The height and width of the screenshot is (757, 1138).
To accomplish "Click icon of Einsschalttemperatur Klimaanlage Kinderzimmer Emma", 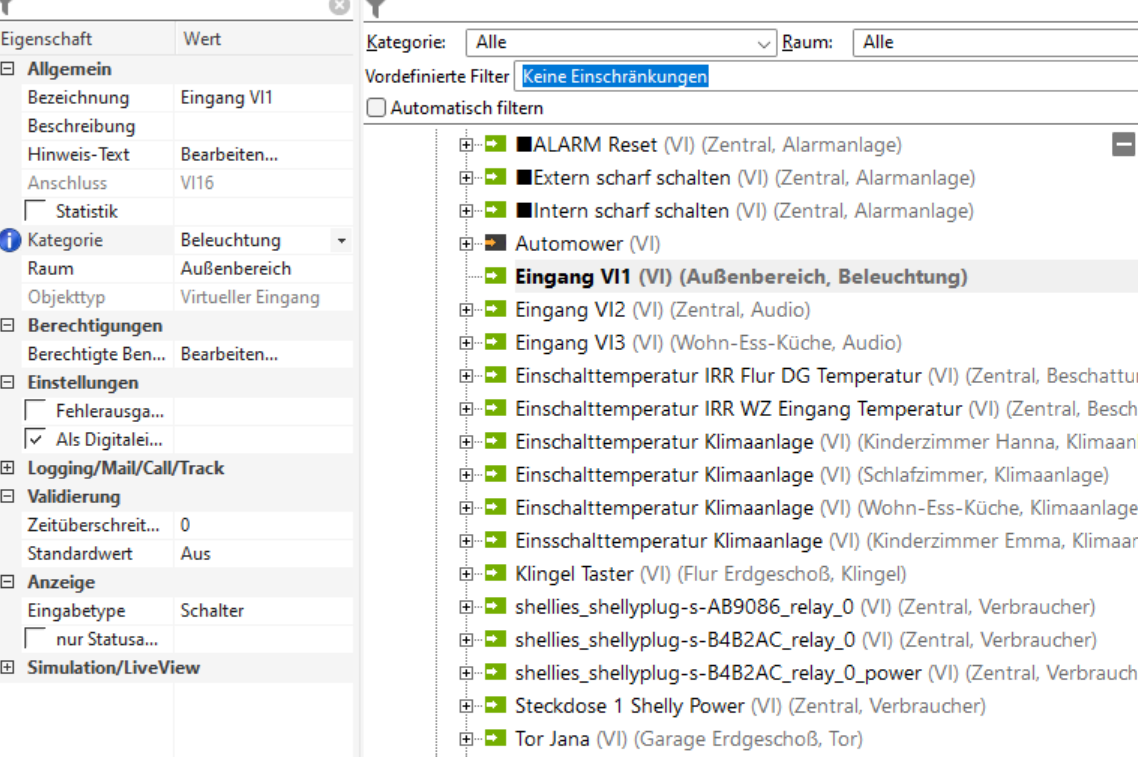I will click(496, 540).
